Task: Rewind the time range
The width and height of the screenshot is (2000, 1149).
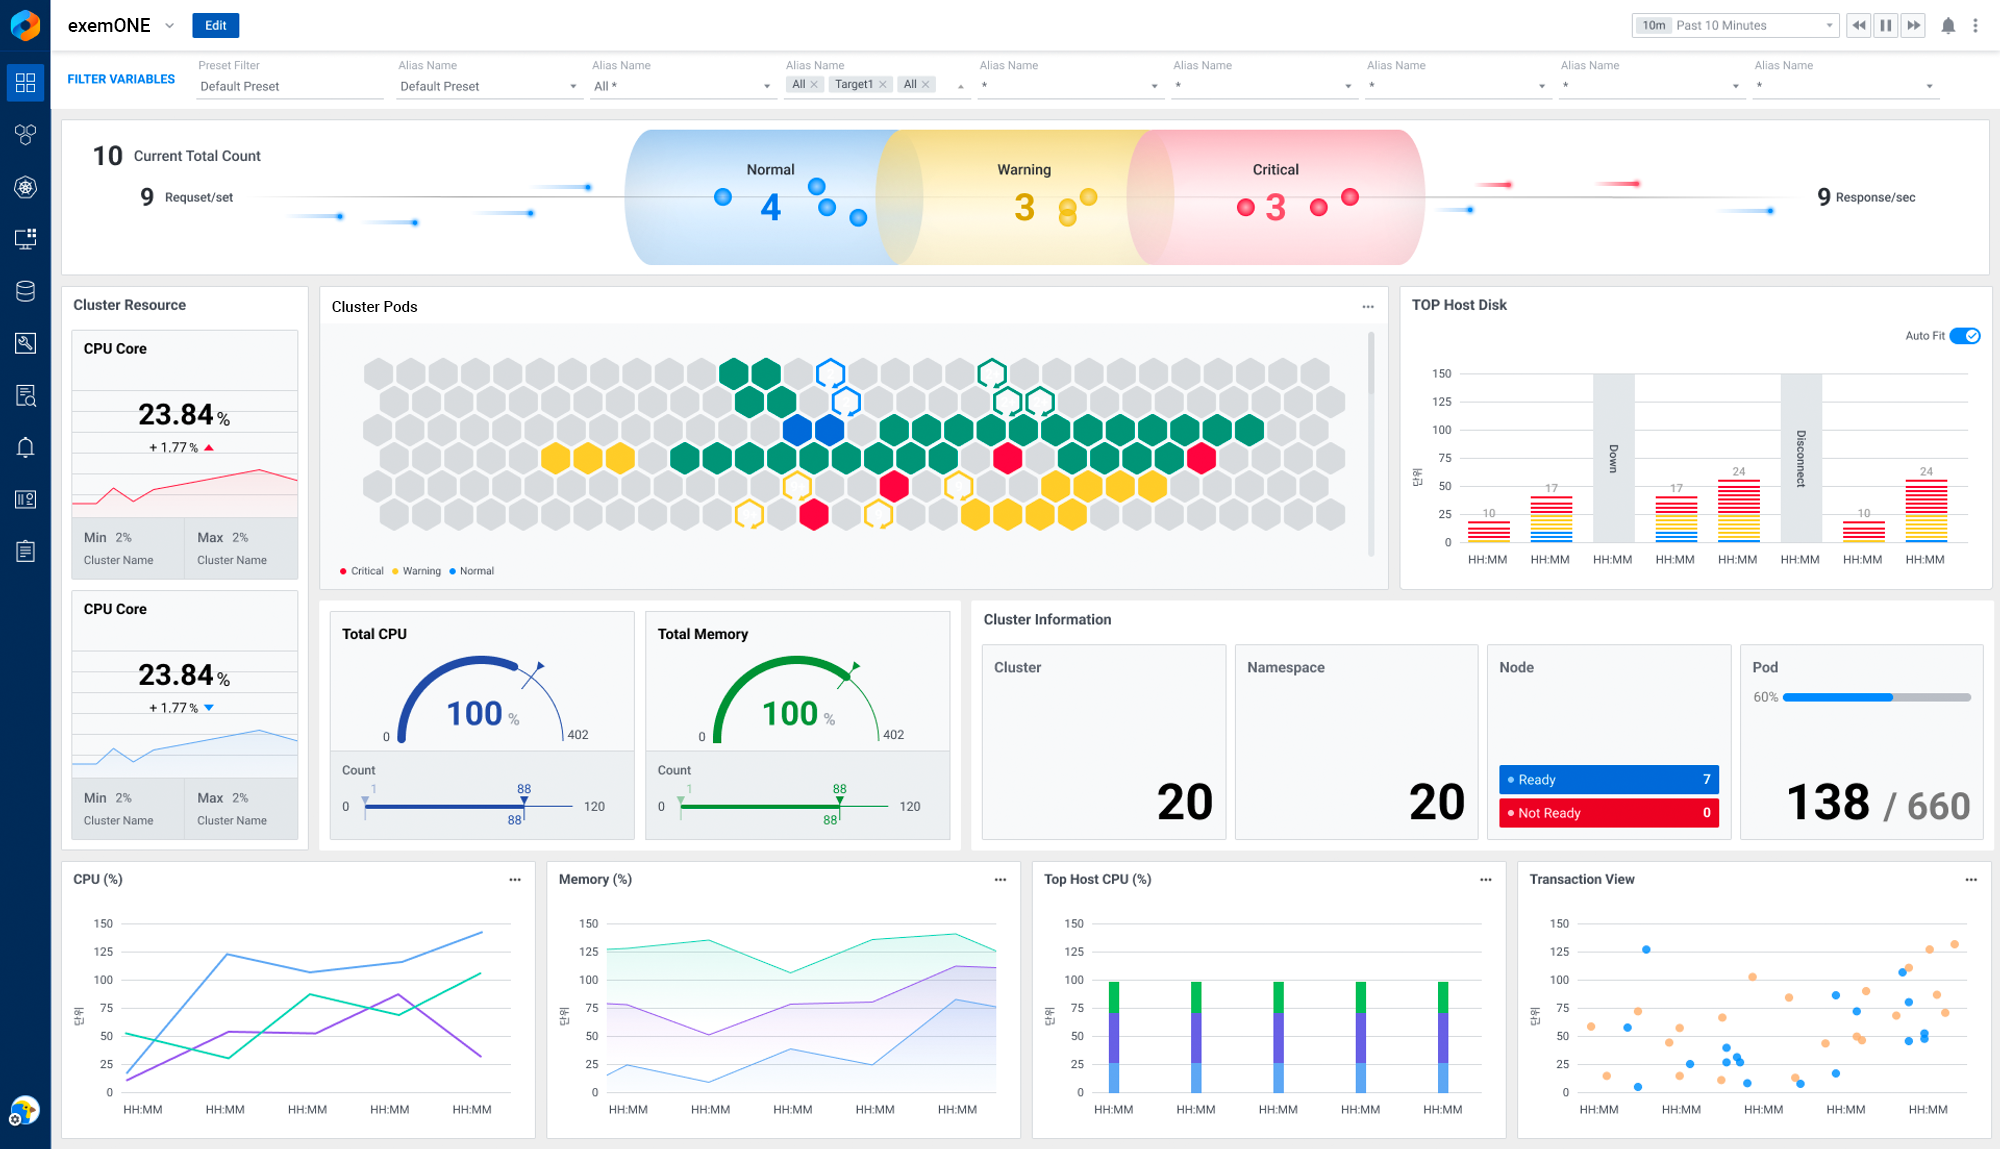Action: click(x=1858, y=26)
